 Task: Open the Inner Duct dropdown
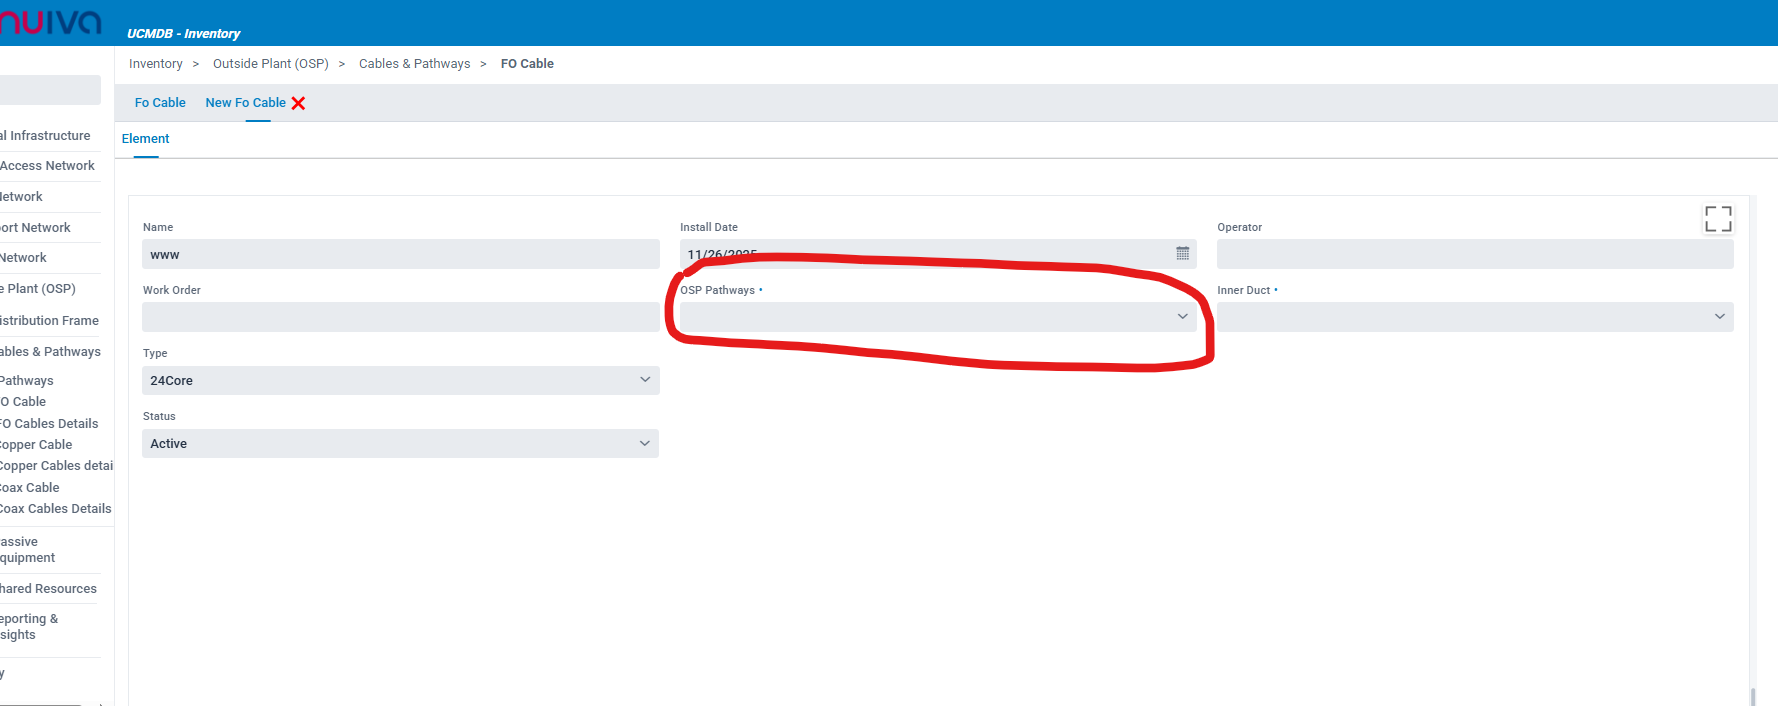pyautogui.click(x=1474, y=317)
